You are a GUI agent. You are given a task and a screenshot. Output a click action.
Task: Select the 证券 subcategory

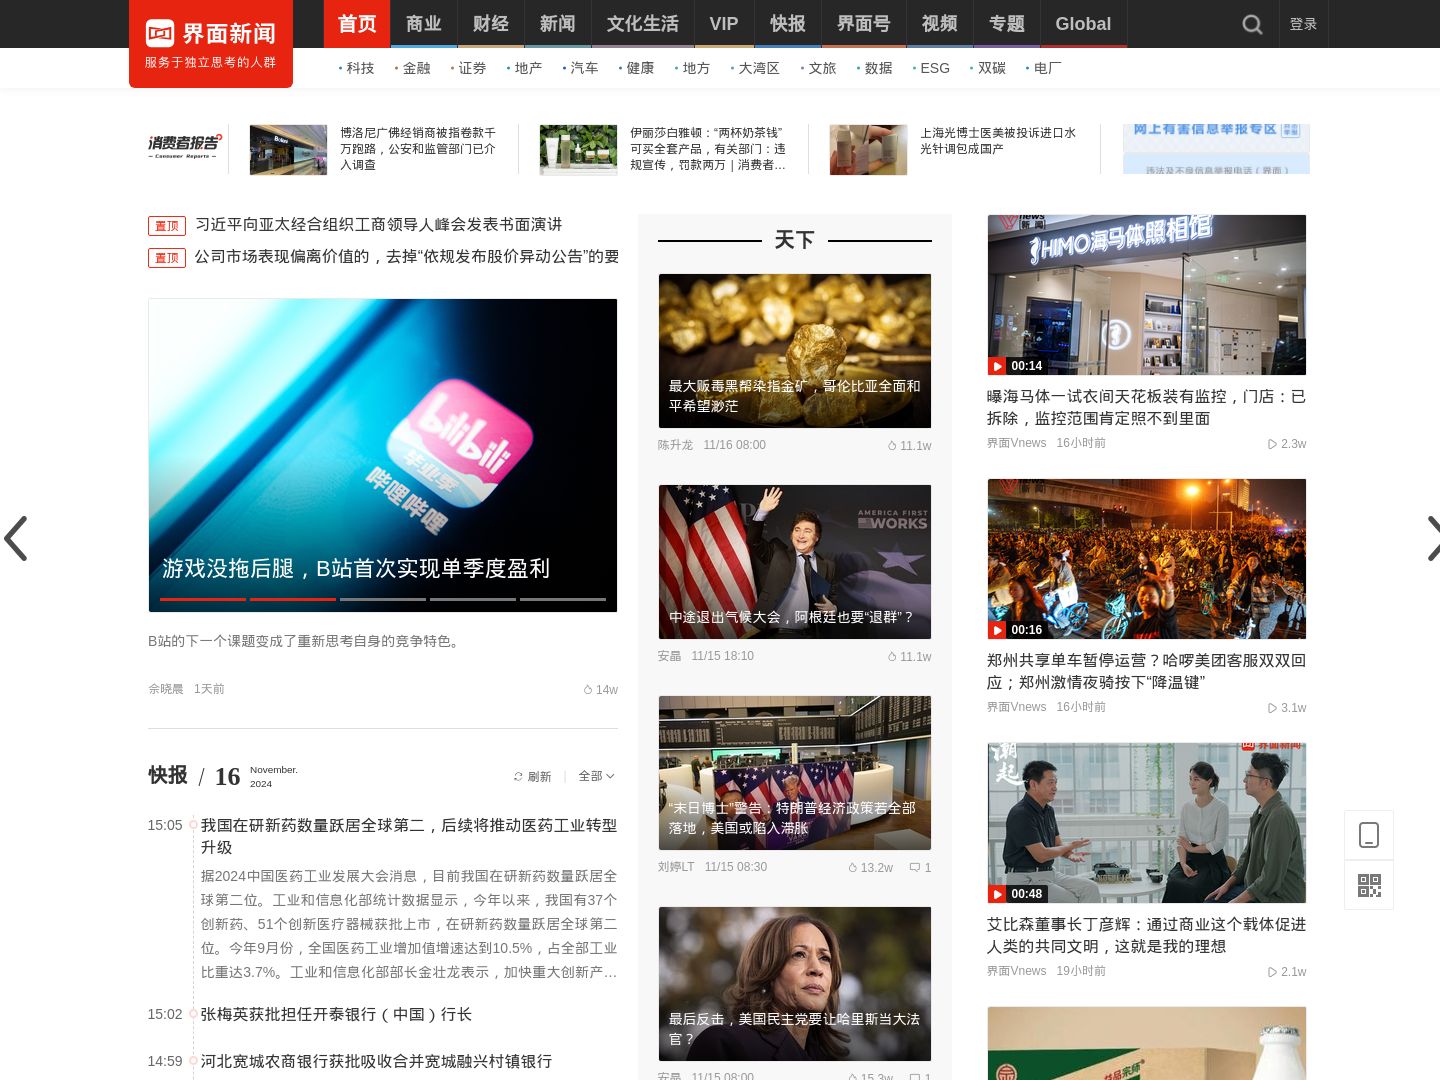click(x=472, y=68)
